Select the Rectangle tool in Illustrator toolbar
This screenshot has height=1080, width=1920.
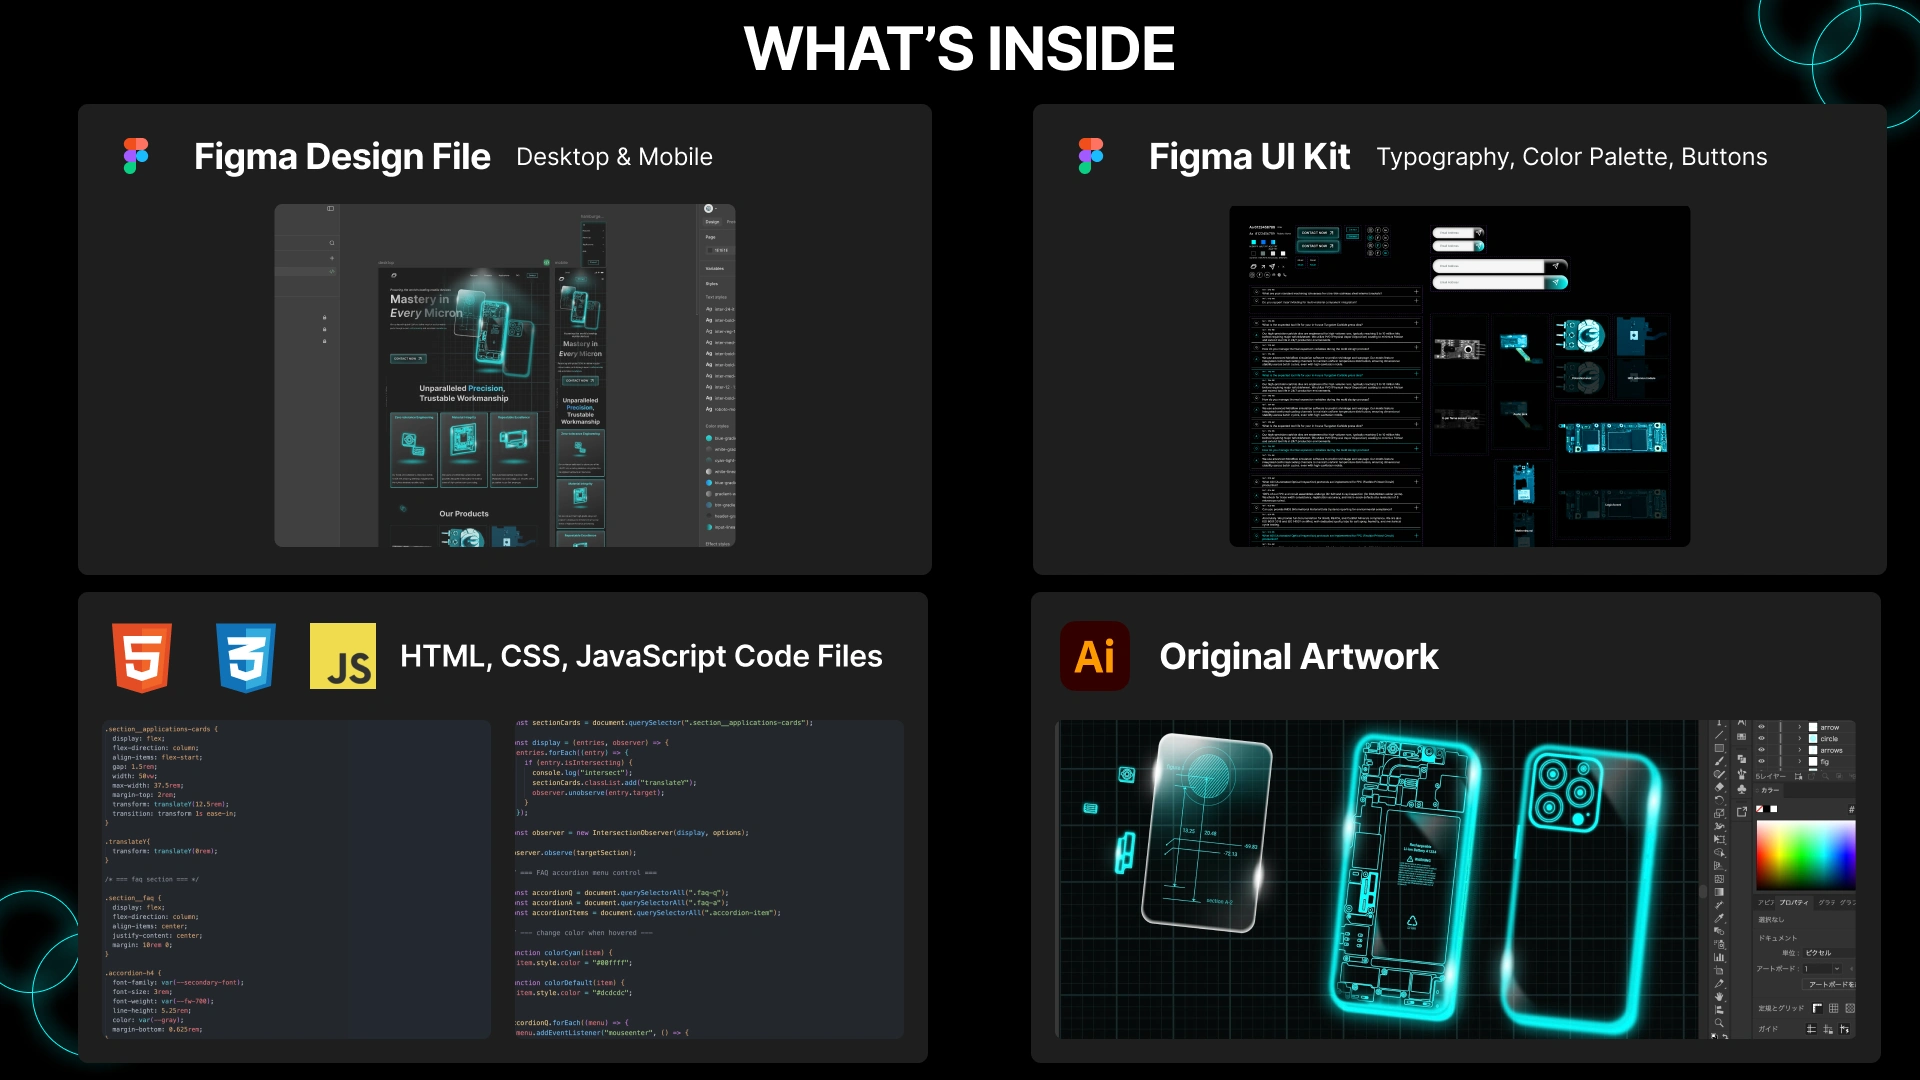(x=1719, y=748)
